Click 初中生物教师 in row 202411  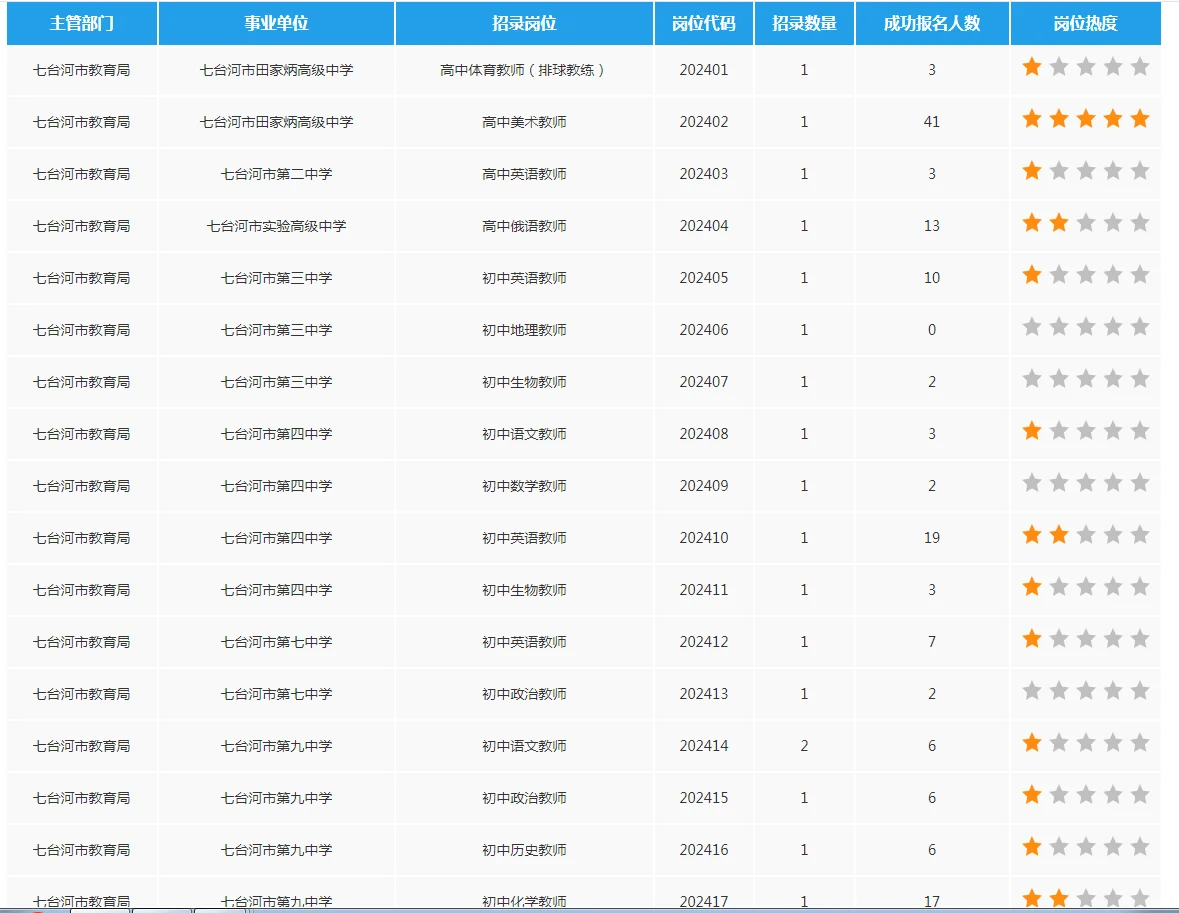(x=524, y=590)
